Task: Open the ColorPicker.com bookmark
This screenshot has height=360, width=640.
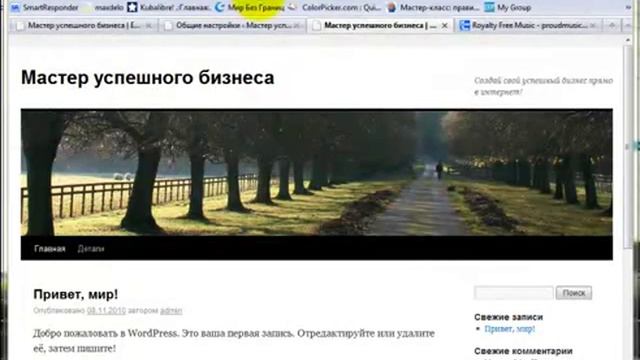Action: 336,7
